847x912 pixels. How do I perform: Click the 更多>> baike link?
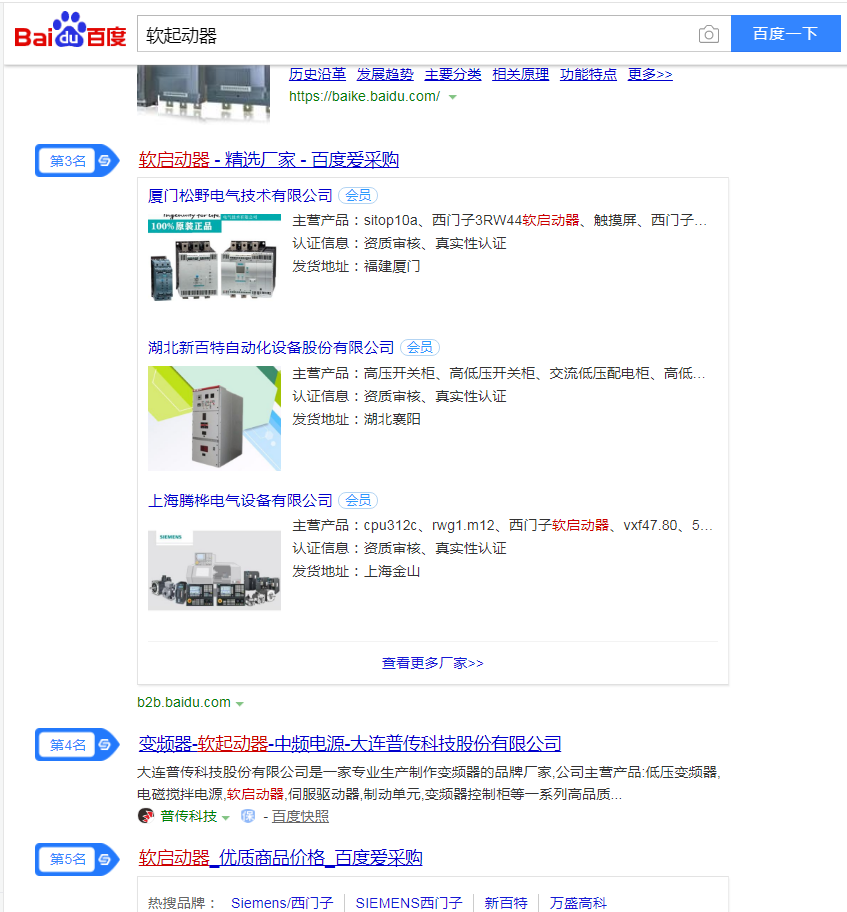650,74
